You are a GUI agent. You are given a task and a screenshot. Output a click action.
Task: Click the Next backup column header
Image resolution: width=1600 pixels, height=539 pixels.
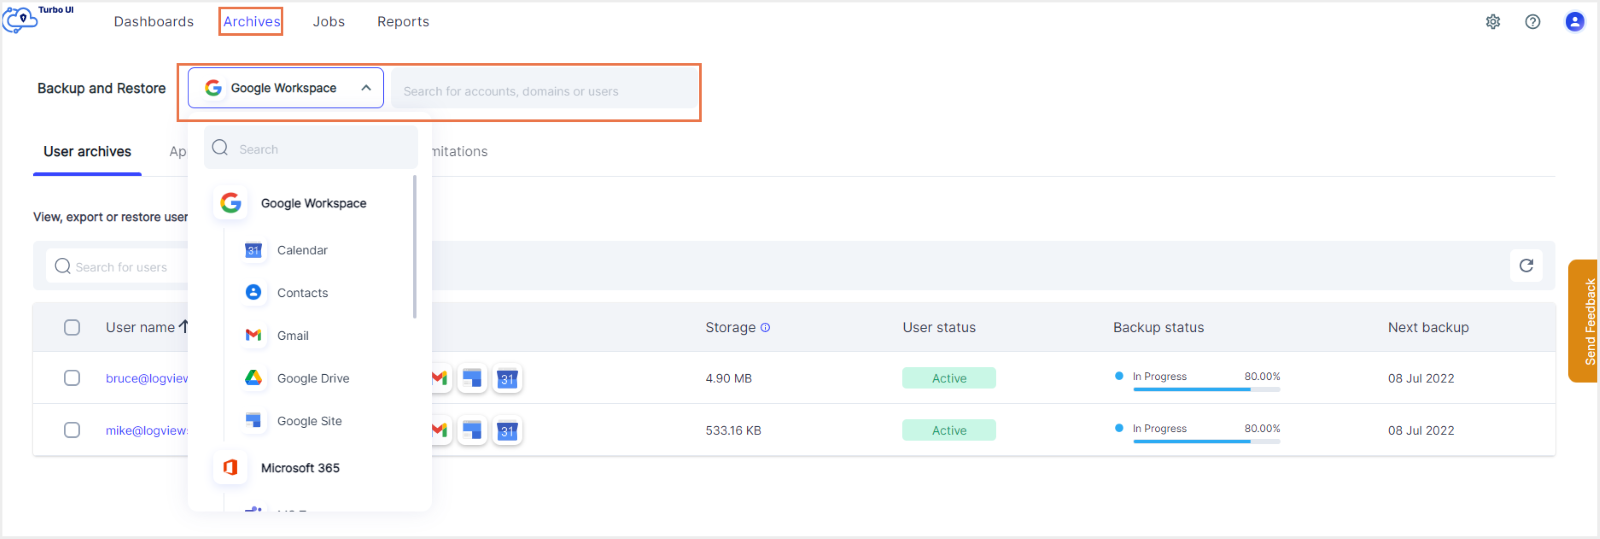1428,327
